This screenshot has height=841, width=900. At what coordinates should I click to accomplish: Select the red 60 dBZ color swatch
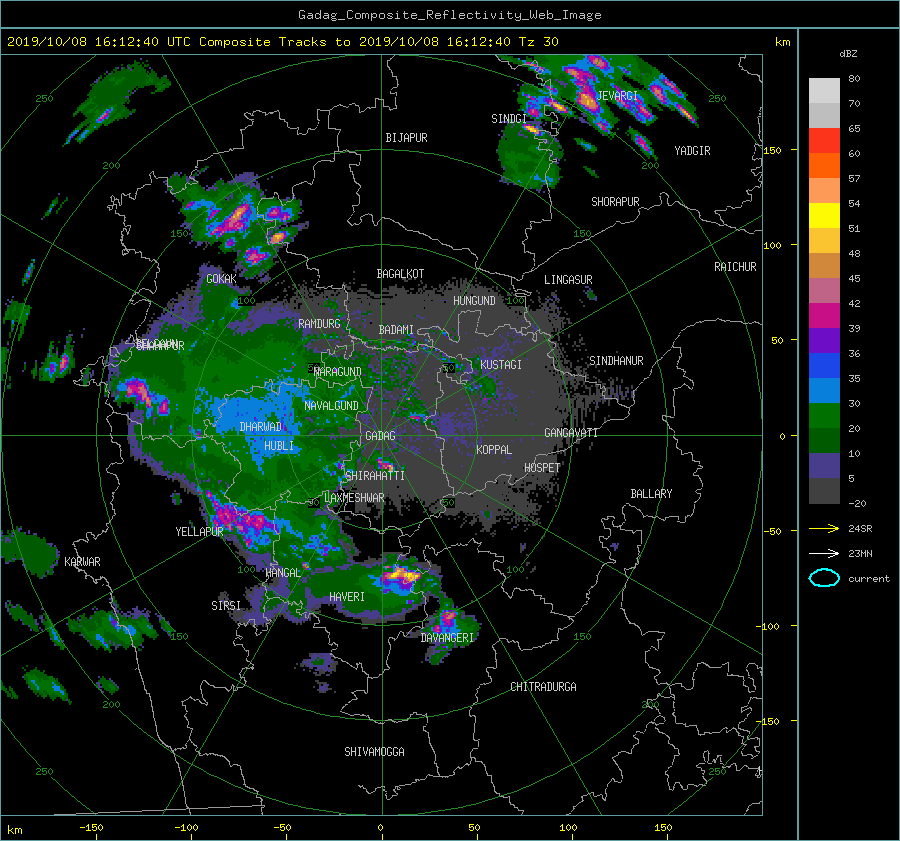click(824, 140)
